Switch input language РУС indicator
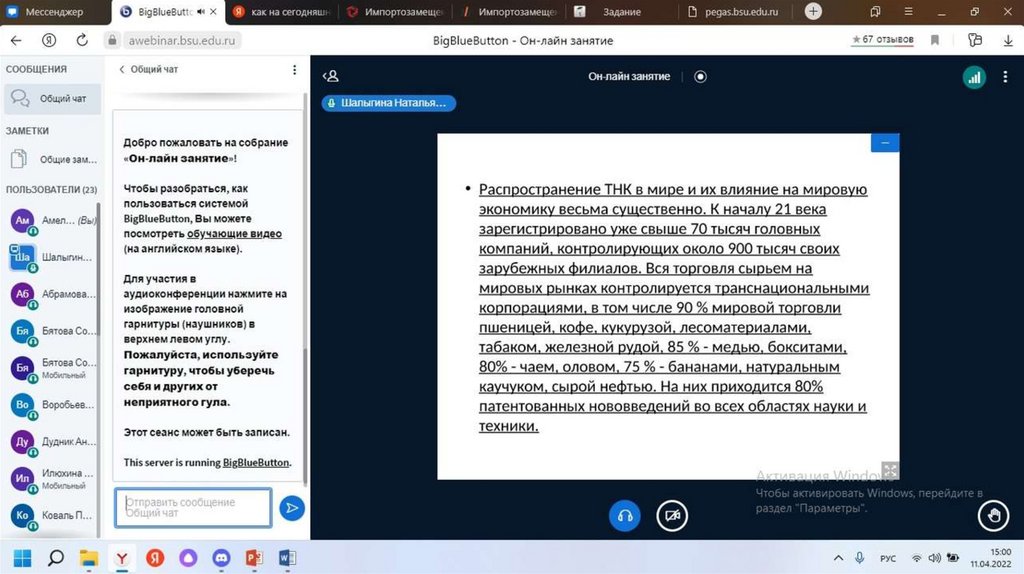Viewport: 1024px width, 574px height. [888, 558]
